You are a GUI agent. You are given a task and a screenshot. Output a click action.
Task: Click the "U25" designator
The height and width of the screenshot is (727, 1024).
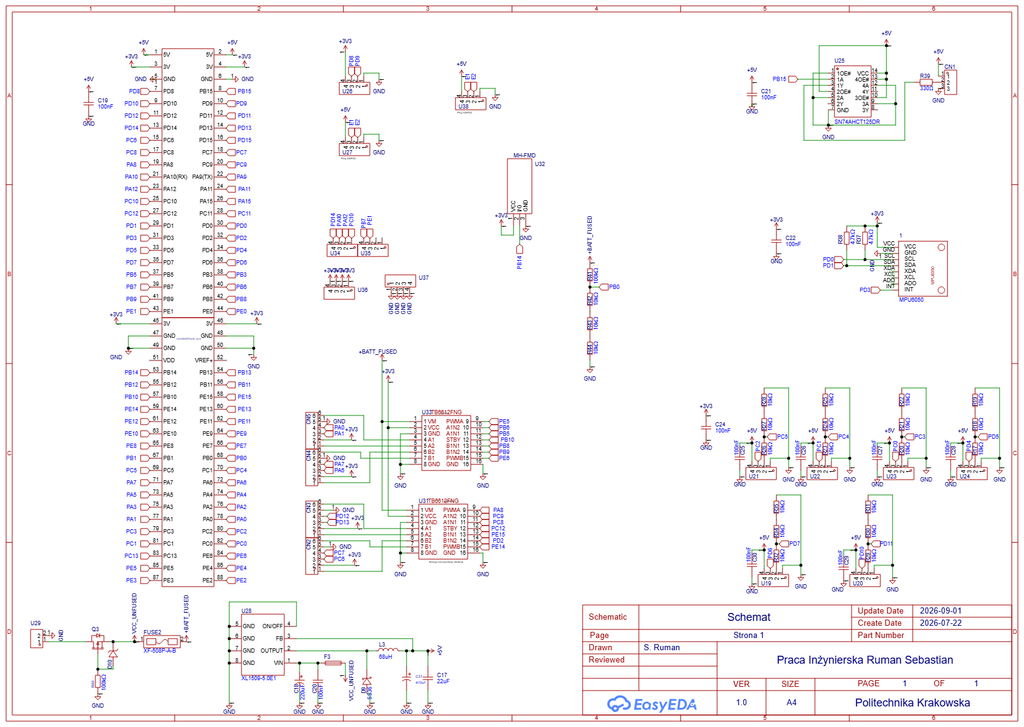(839, 61)
